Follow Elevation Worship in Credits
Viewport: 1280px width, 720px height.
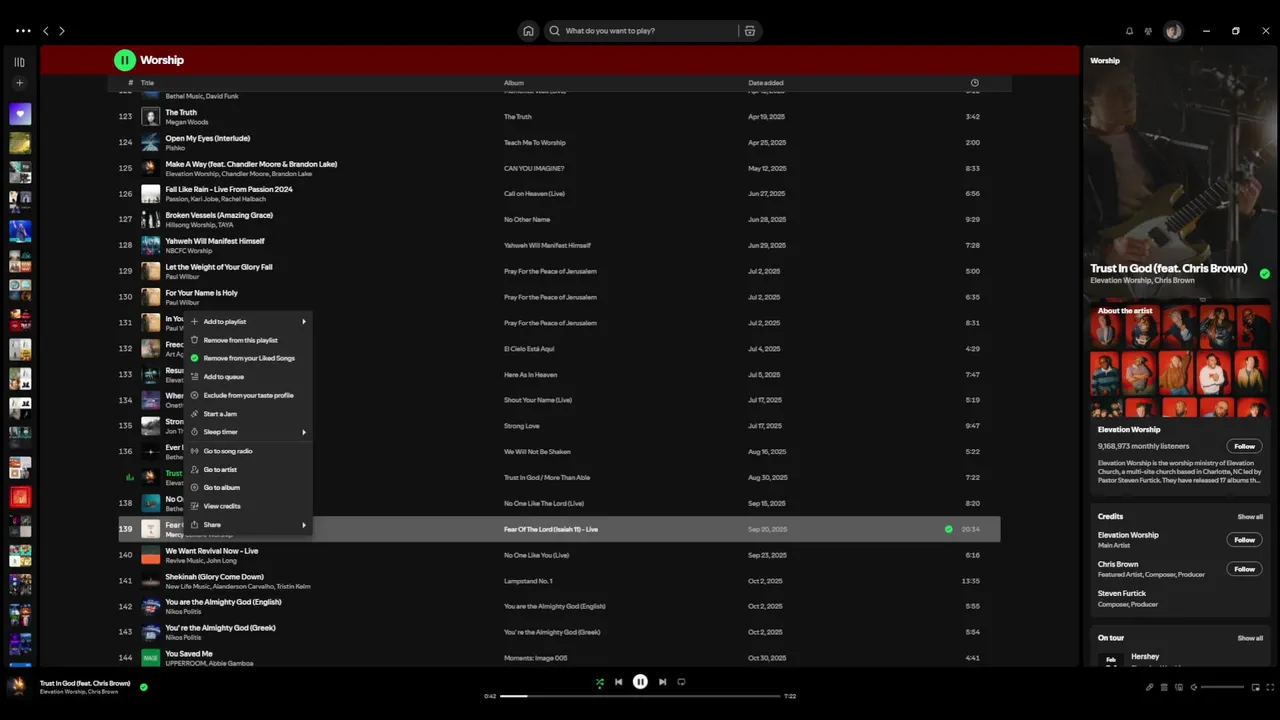(x=1244, y=540)
